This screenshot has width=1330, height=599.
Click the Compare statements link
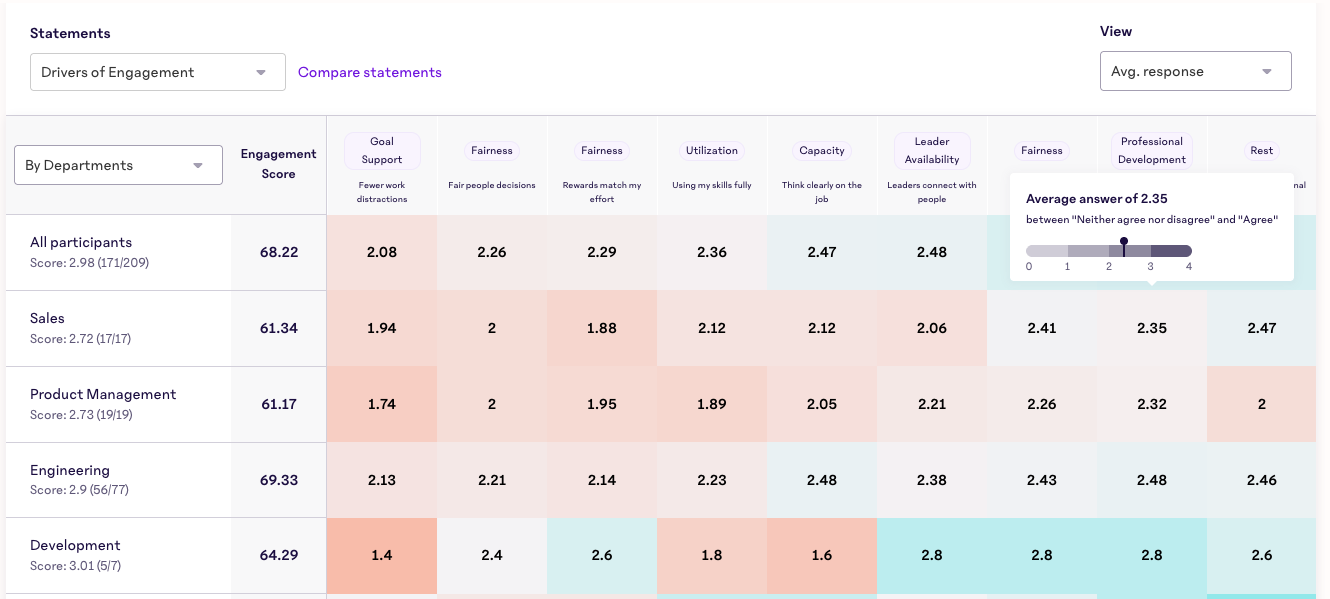tap(370, 72)
